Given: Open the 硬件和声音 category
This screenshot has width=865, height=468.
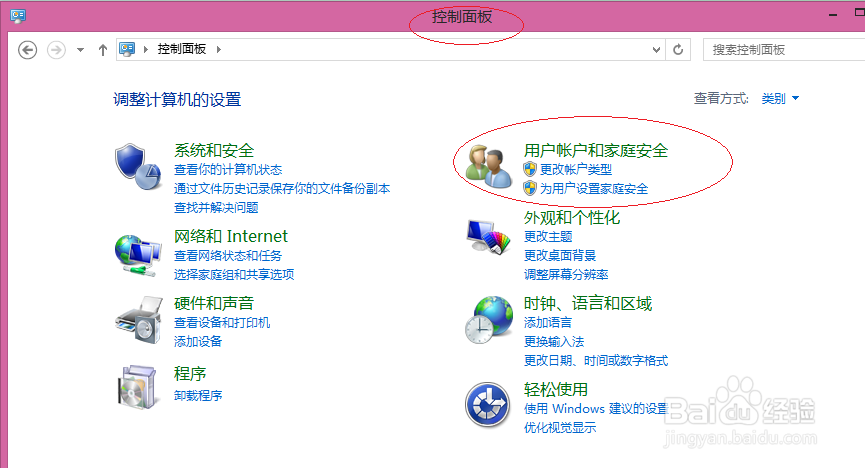Looking at the screenshot, I should click(x=214, y=303).
